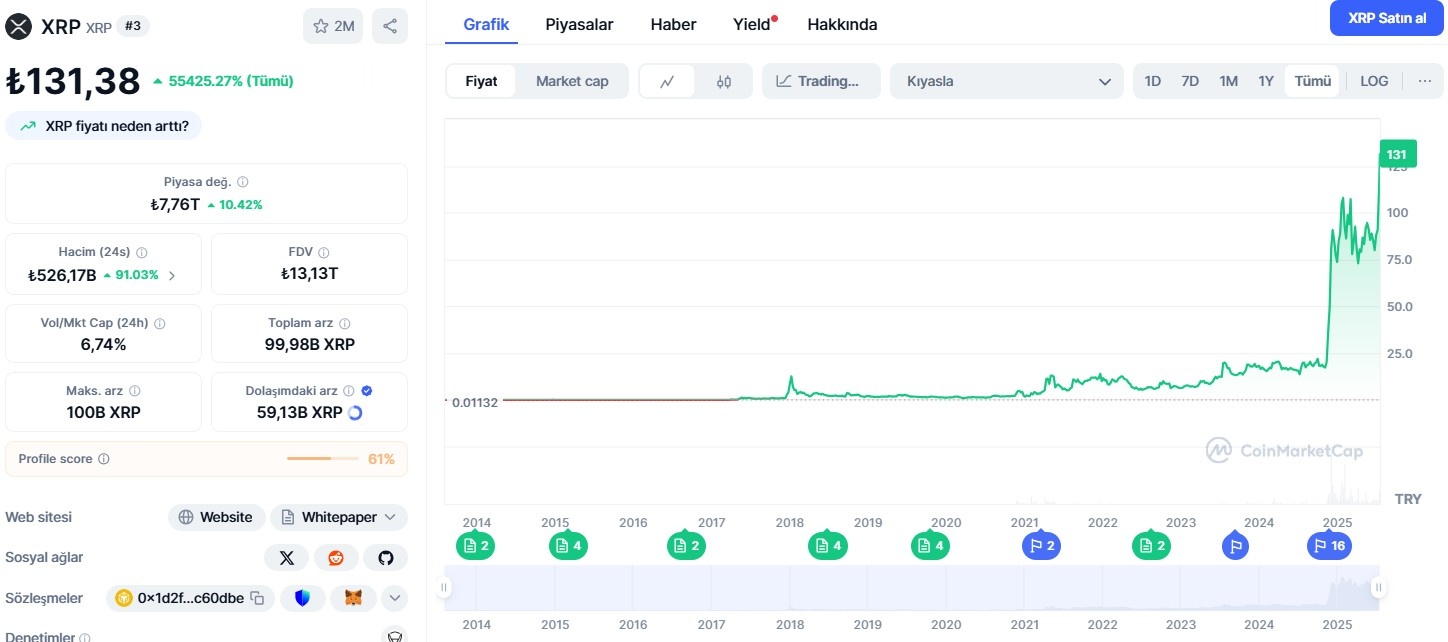This screenshot has height=642, width=1448.
Task: Select the line chart icon
Action: point(668,81)
